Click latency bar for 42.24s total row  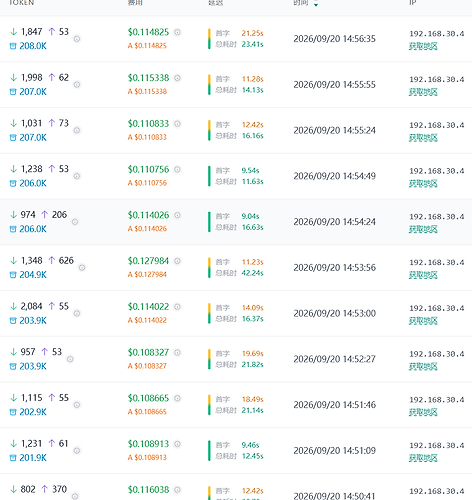click(x=209, y=268)
